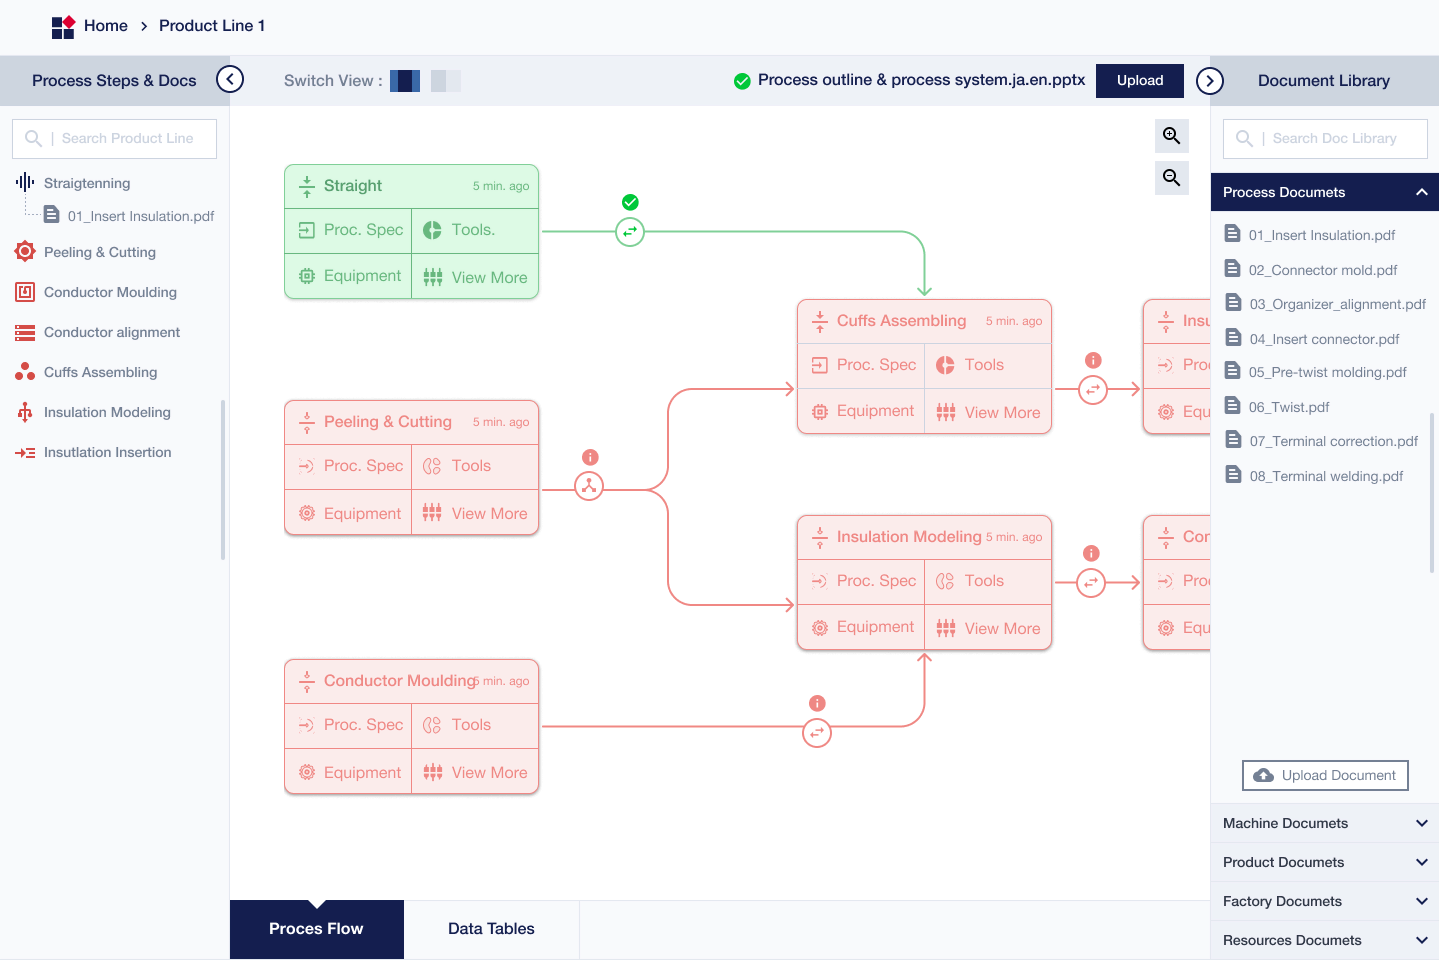Screen dimensions: 1439x960
Task: Open Tools in Insulation Modeling card
Action: [988, 581]
